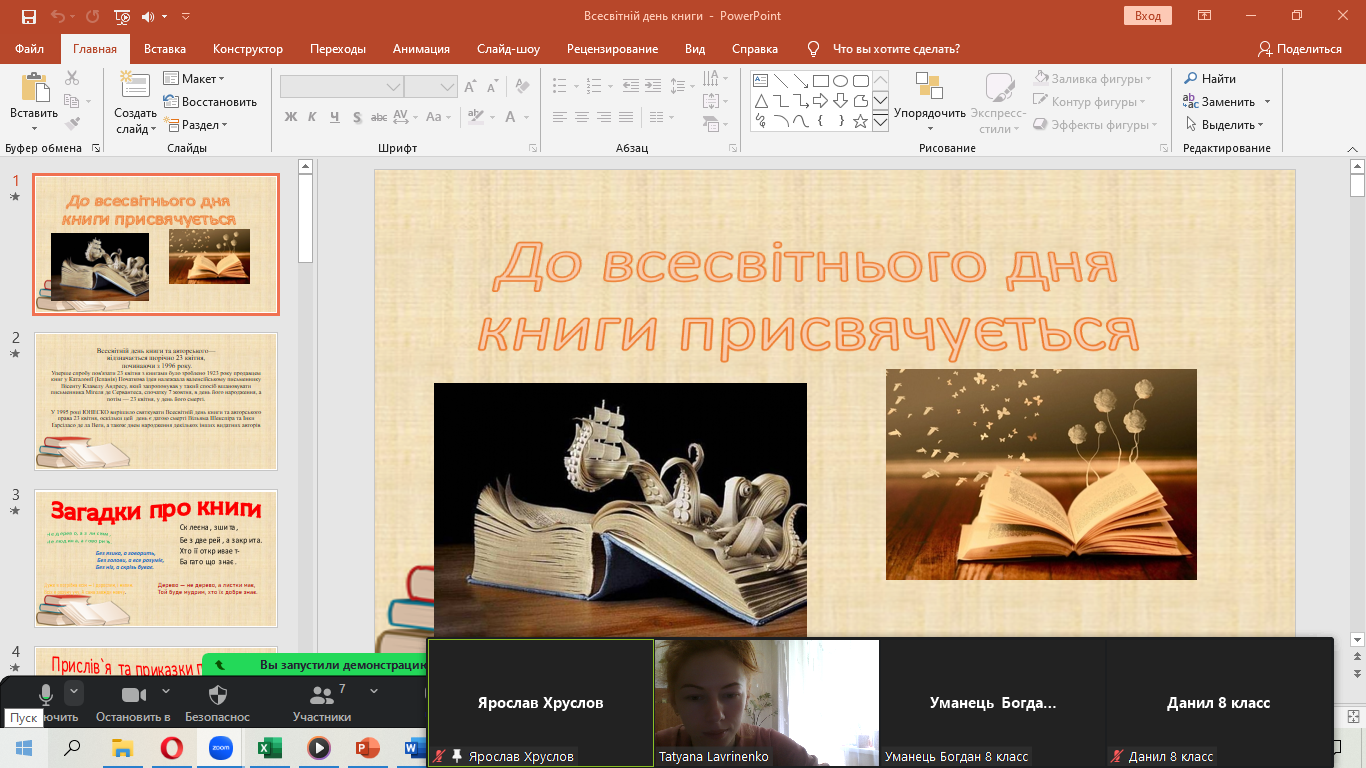Collapse the ribbon with the caret button
The image size is (1366, 768).
coord(1354,148)
